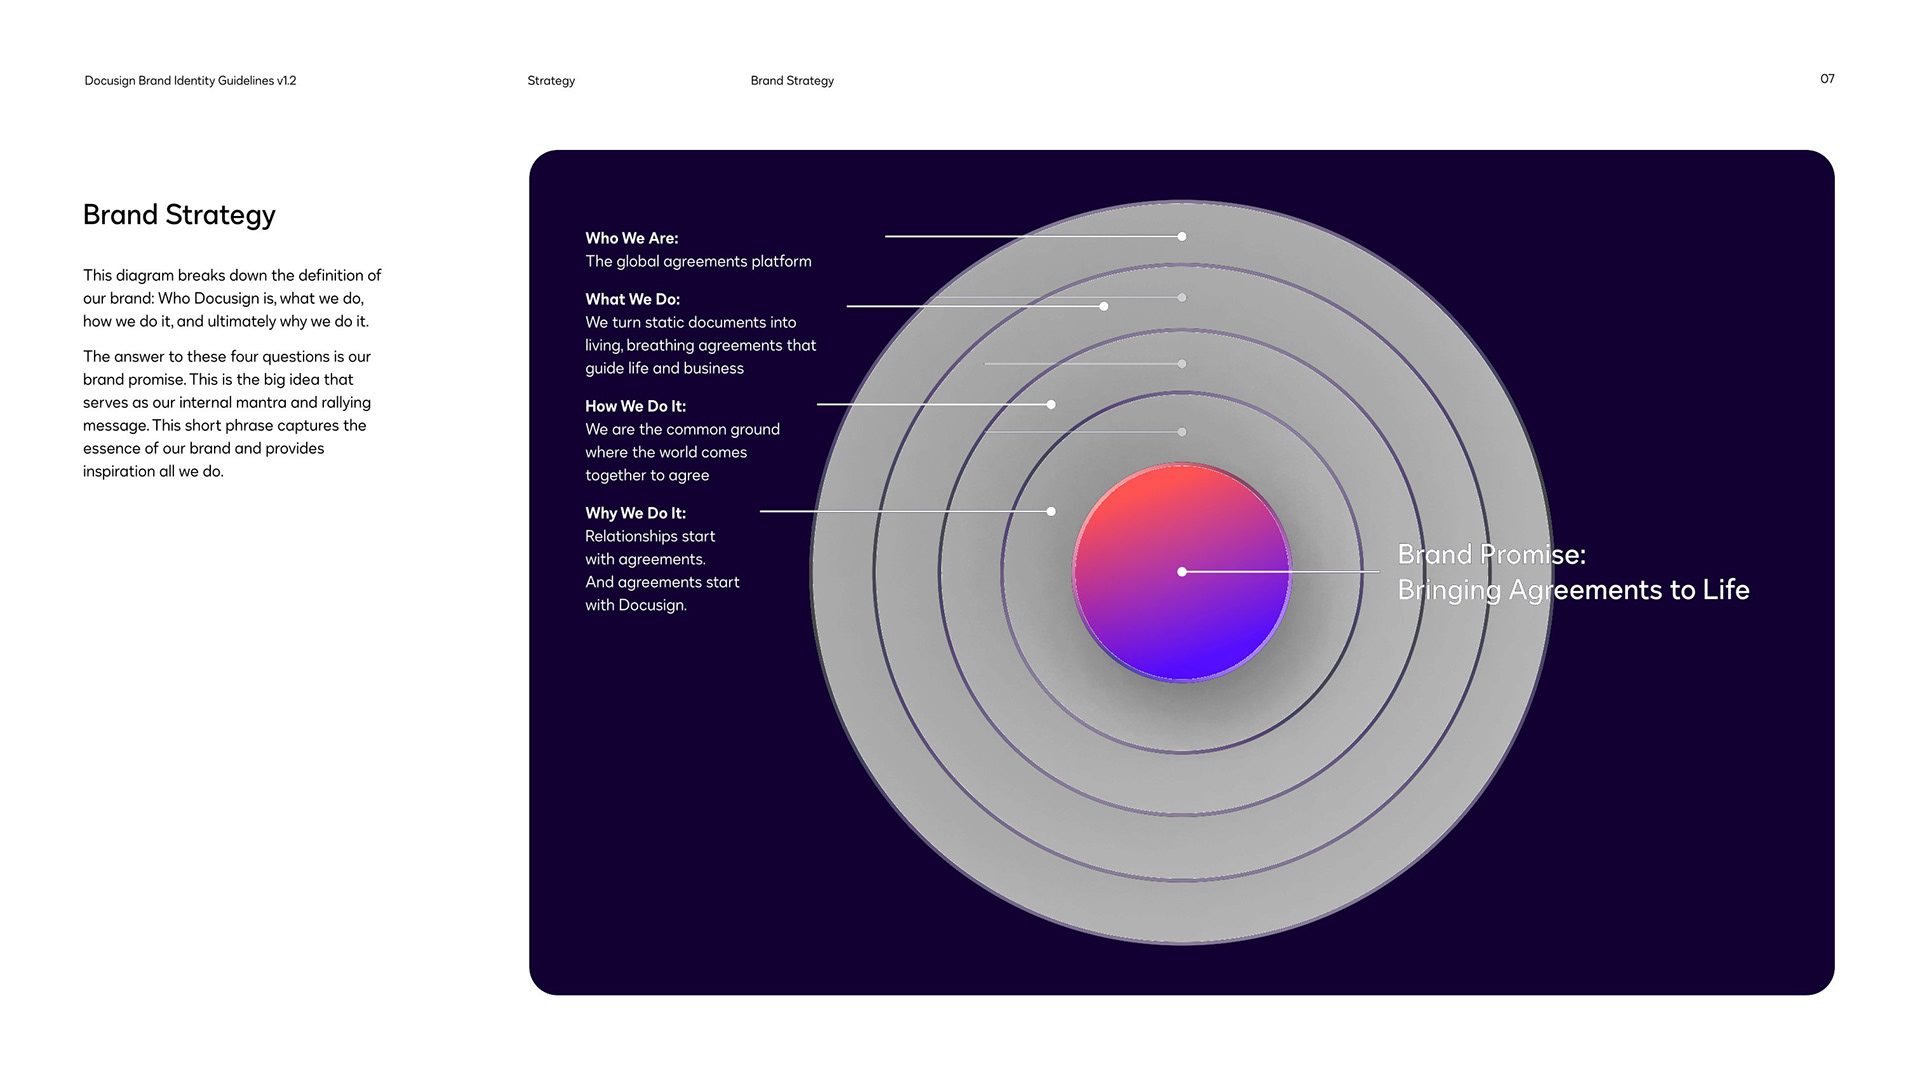The height and width of the screenshot is (1080, 1920).
Task: Click the Docusign Brand Identity Guidelines title
Action: [190, 81]
